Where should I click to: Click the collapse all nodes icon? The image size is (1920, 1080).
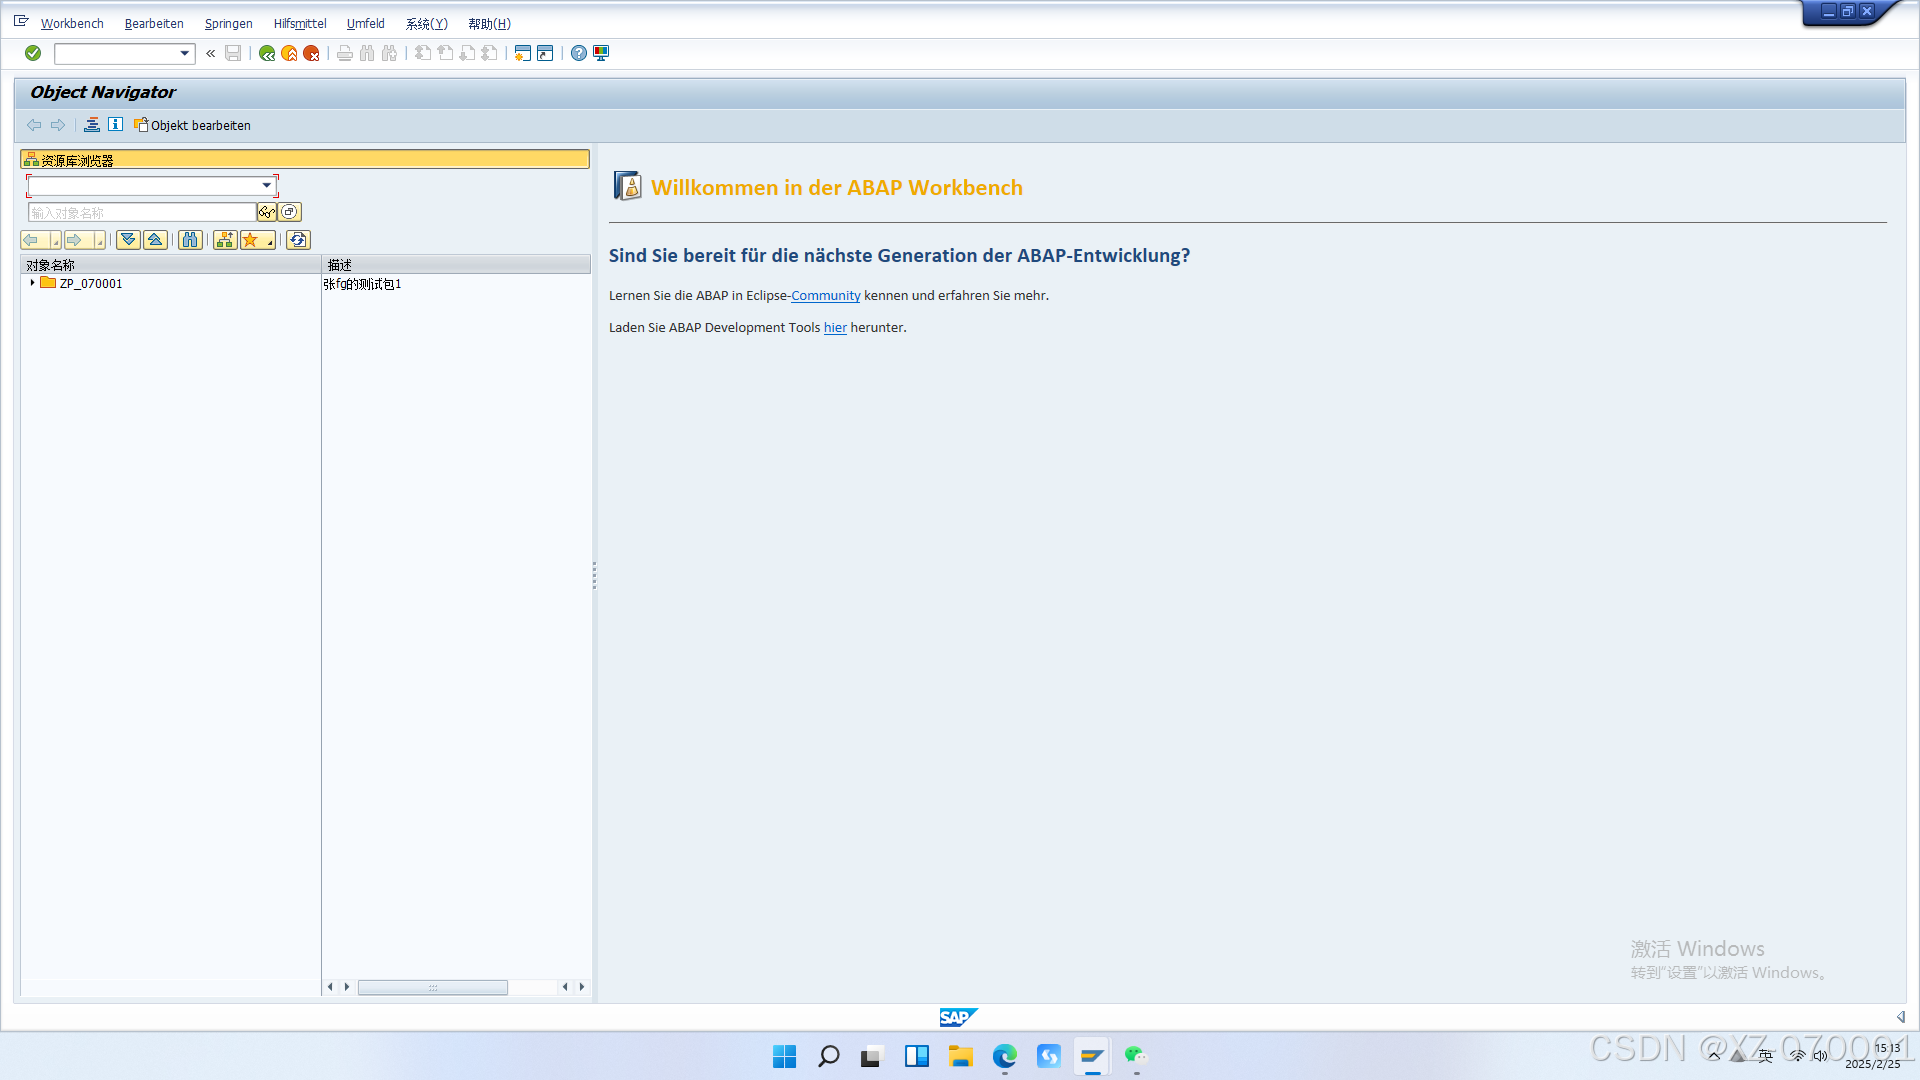[x=155, y=240]
